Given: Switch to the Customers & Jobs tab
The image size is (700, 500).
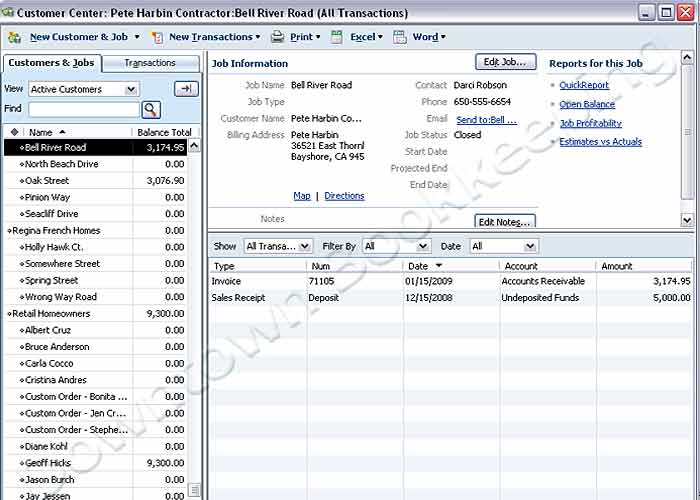Looking at the screenshot, I should click(51, 63).
